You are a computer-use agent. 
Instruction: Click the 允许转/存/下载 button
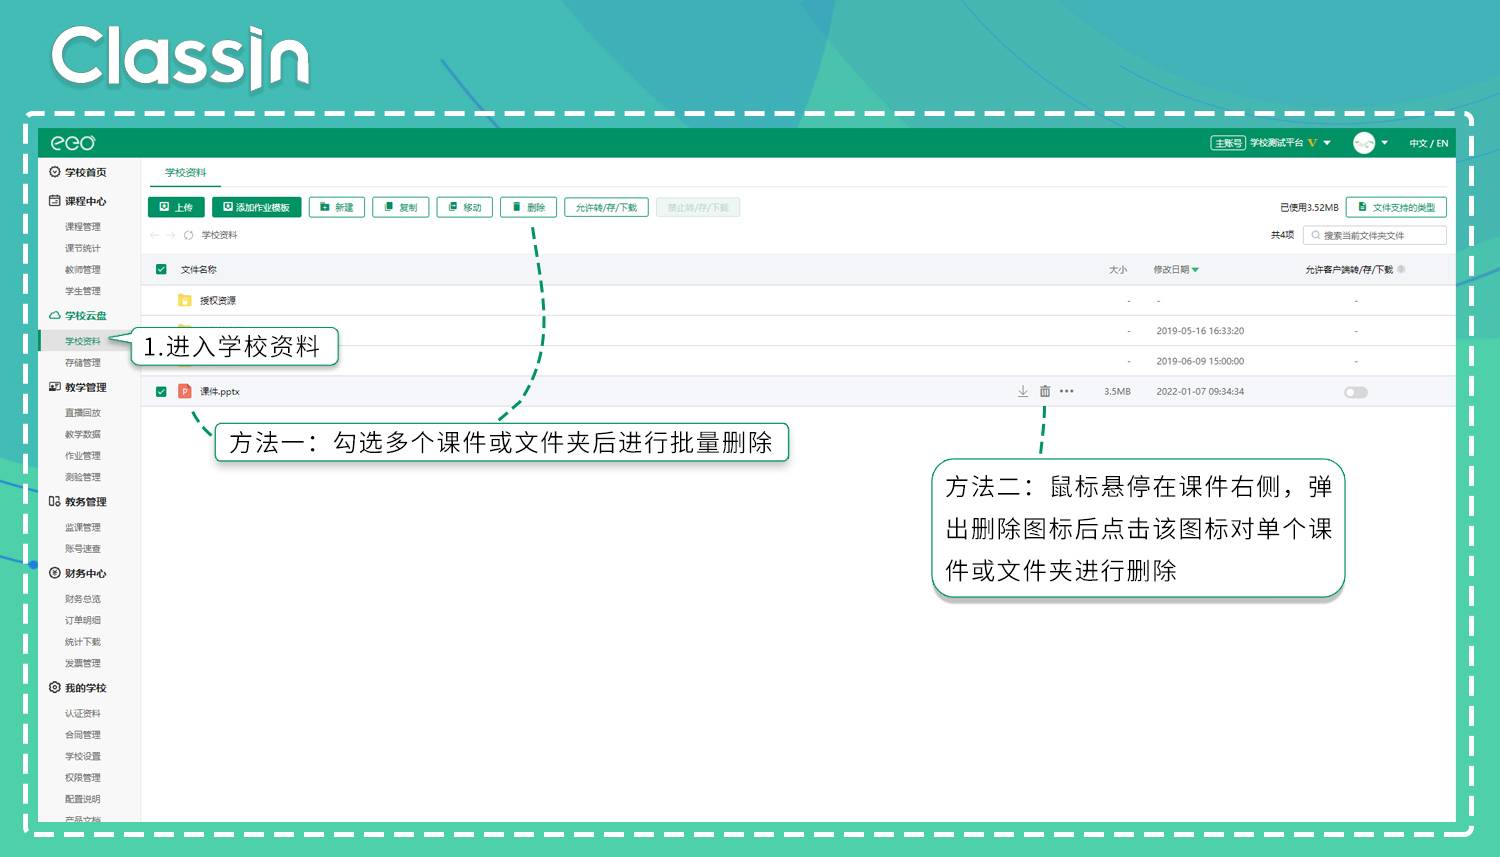coord(607,207)
